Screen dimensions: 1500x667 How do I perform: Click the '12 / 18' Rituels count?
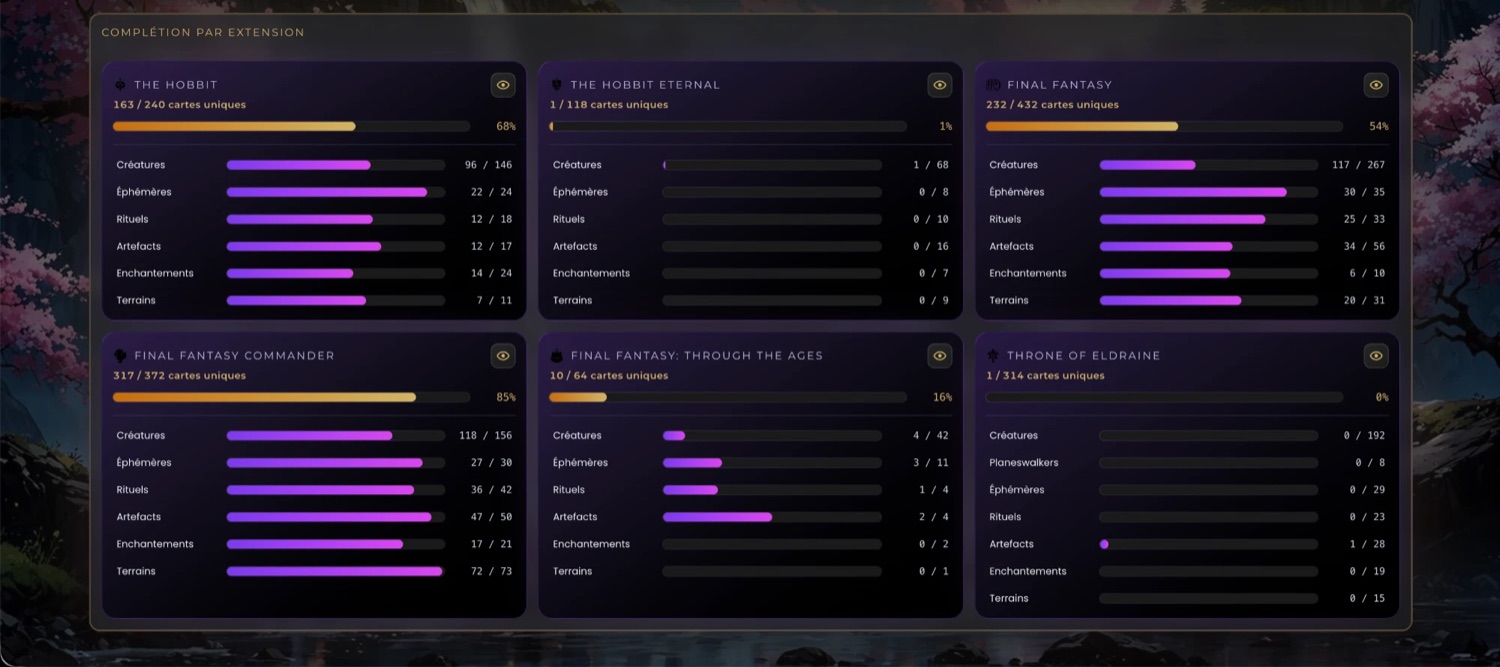[491, 219]
